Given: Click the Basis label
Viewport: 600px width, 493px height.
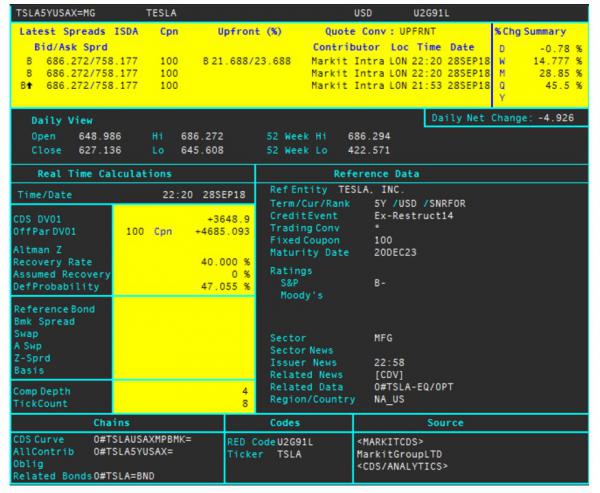Looking at the screenshot, I should pyautogui.click(x=29, y=370).
